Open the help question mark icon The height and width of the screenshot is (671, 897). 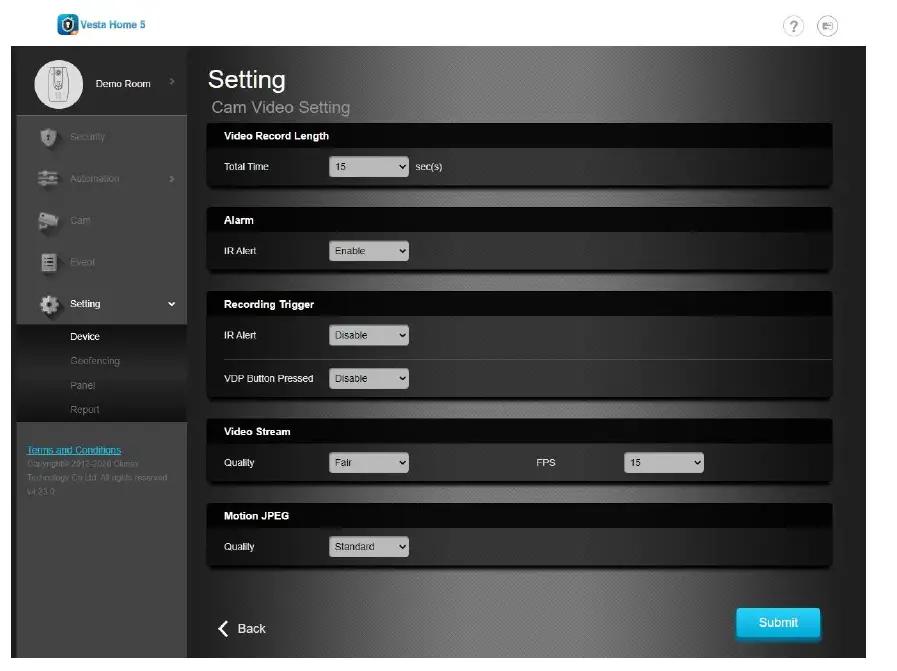click(x=793, y=26)
